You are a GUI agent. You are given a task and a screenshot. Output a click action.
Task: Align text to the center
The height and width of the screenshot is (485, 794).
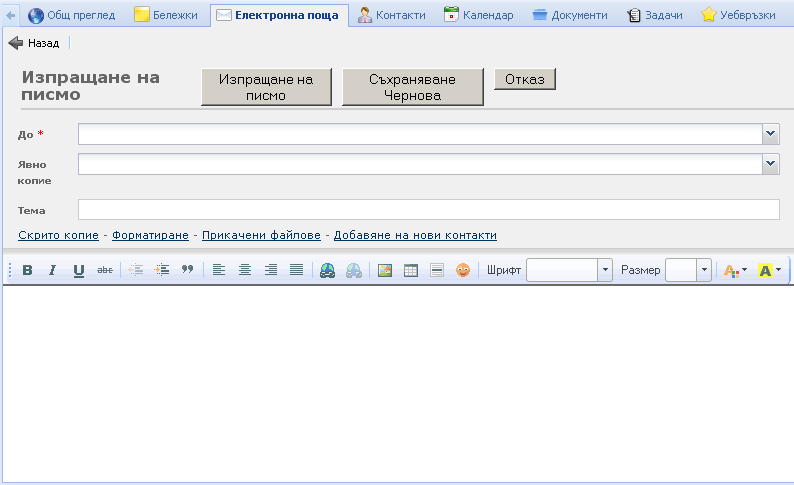[245, 270]
